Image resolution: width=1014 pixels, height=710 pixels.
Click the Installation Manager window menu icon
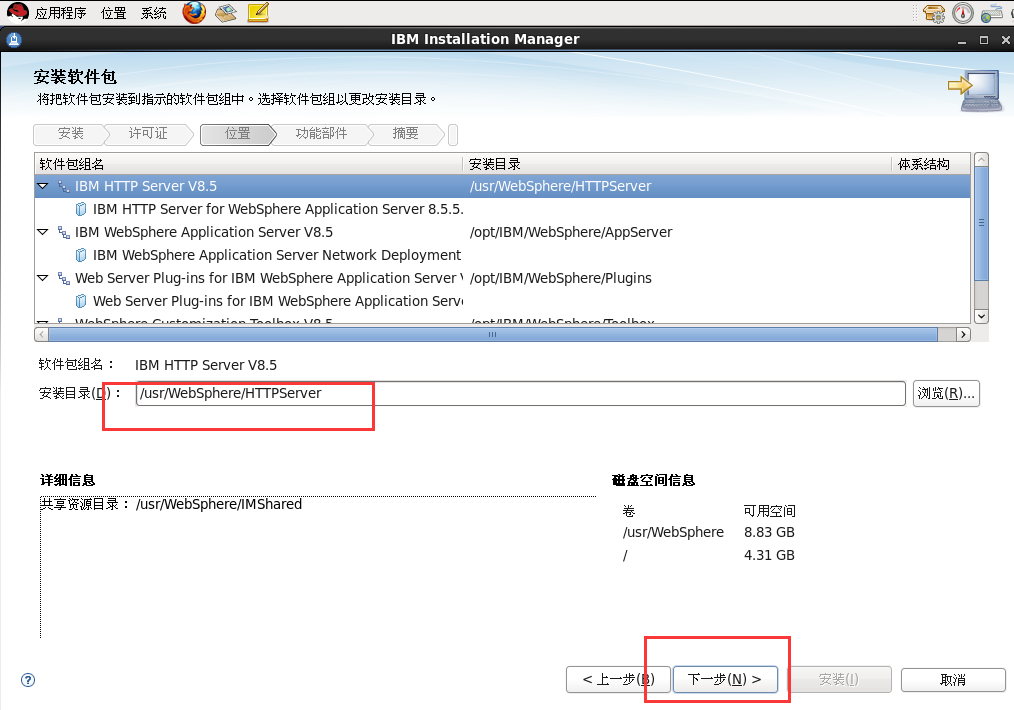pos(14,39)
